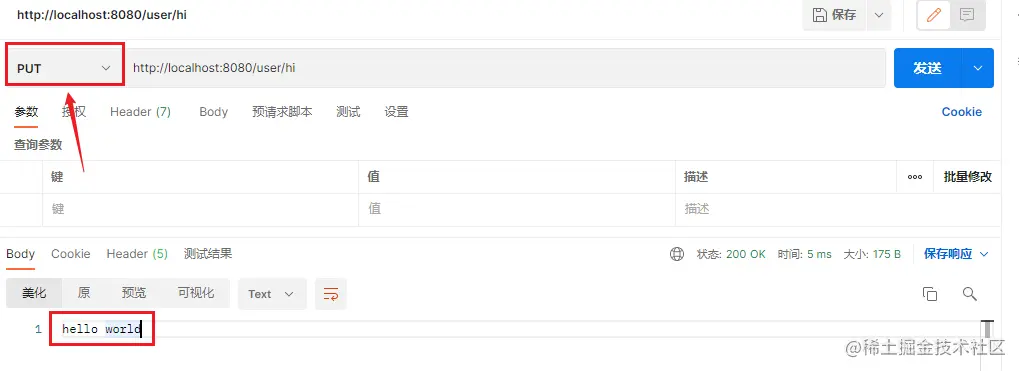Open the comment icon at top right
Image resolution: width=1019 pixels, height=371 pixels.
[x=968, y=16]
